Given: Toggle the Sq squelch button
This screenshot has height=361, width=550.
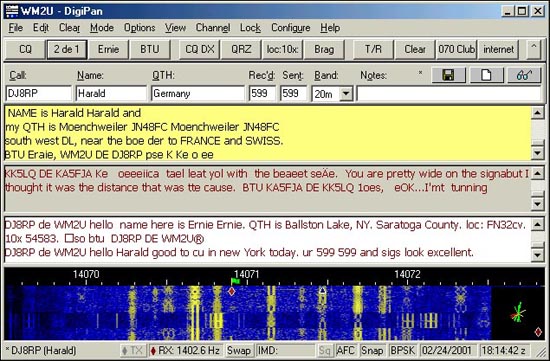Looking at the screenshot, I should (x=325, y=350).
